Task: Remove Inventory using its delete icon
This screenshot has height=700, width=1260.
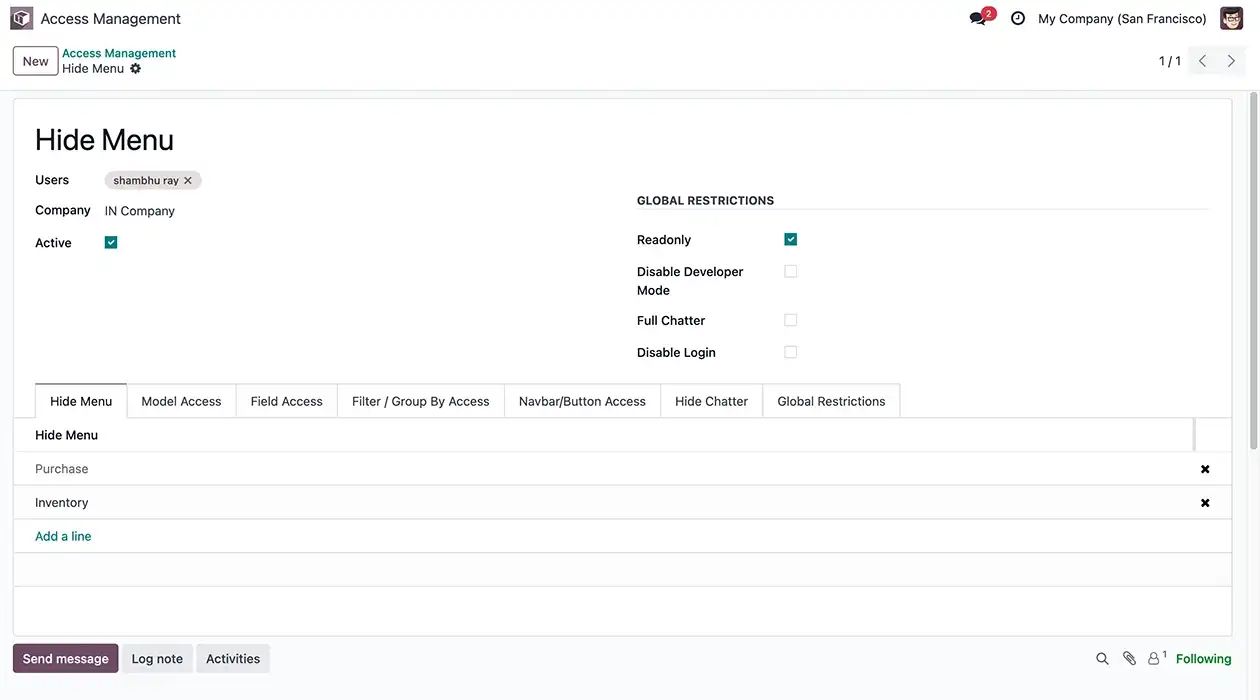Action: coord(1204,502)
